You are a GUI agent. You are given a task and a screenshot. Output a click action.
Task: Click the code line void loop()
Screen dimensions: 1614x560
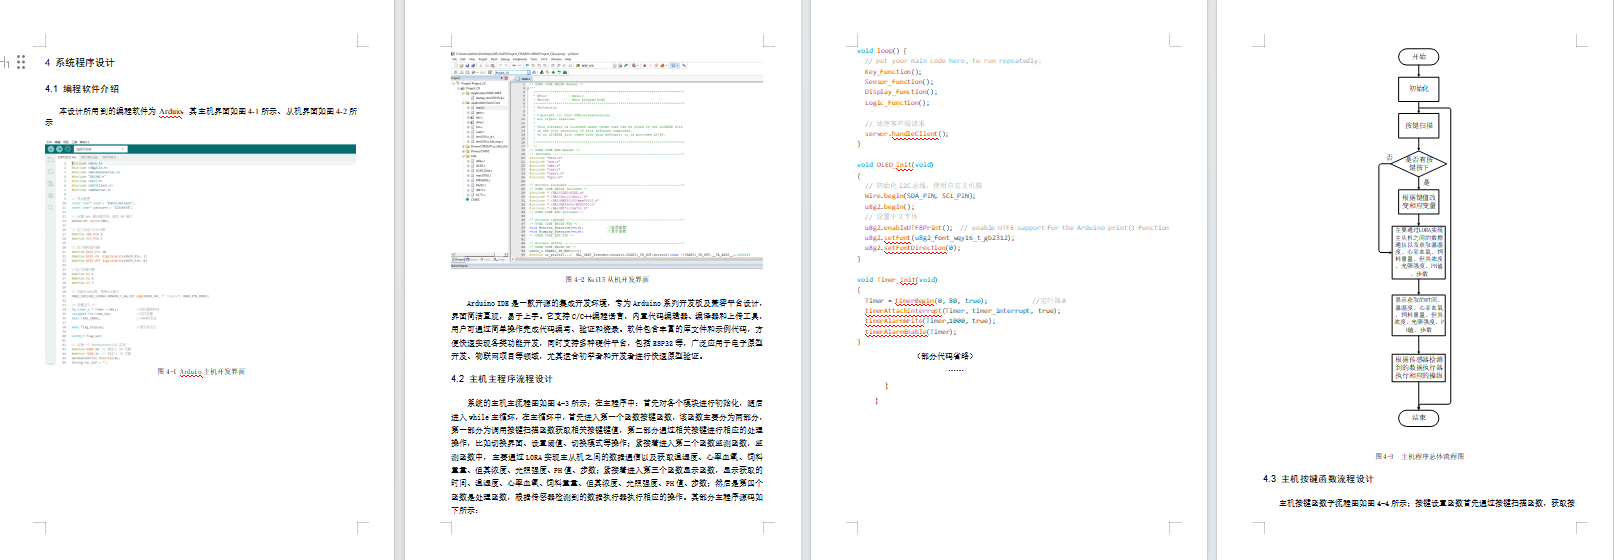(881, 50)
